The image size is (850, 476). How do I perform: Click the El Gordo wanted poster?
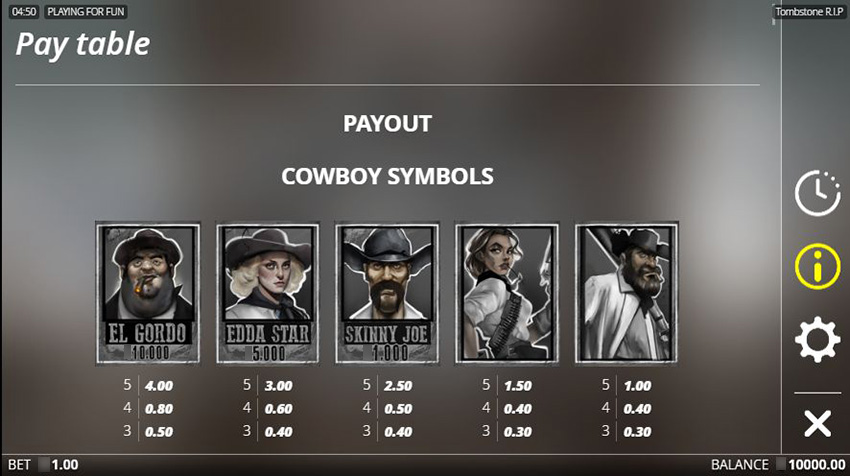[x=148, y=293]
